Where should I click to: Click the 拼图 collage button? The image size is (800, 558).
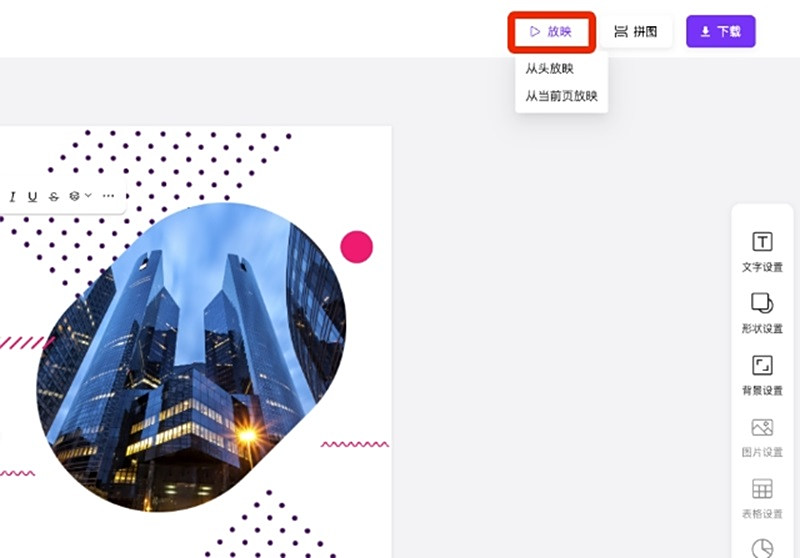click(x=636, y=32)
